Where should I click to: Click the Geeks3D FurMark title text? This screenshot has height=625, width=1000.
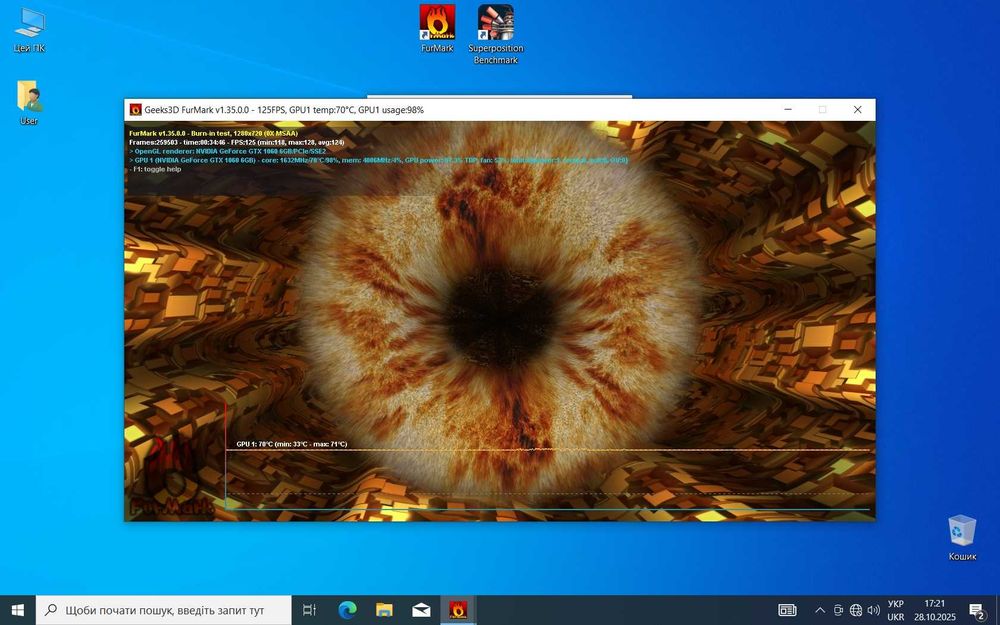point(284,110)
